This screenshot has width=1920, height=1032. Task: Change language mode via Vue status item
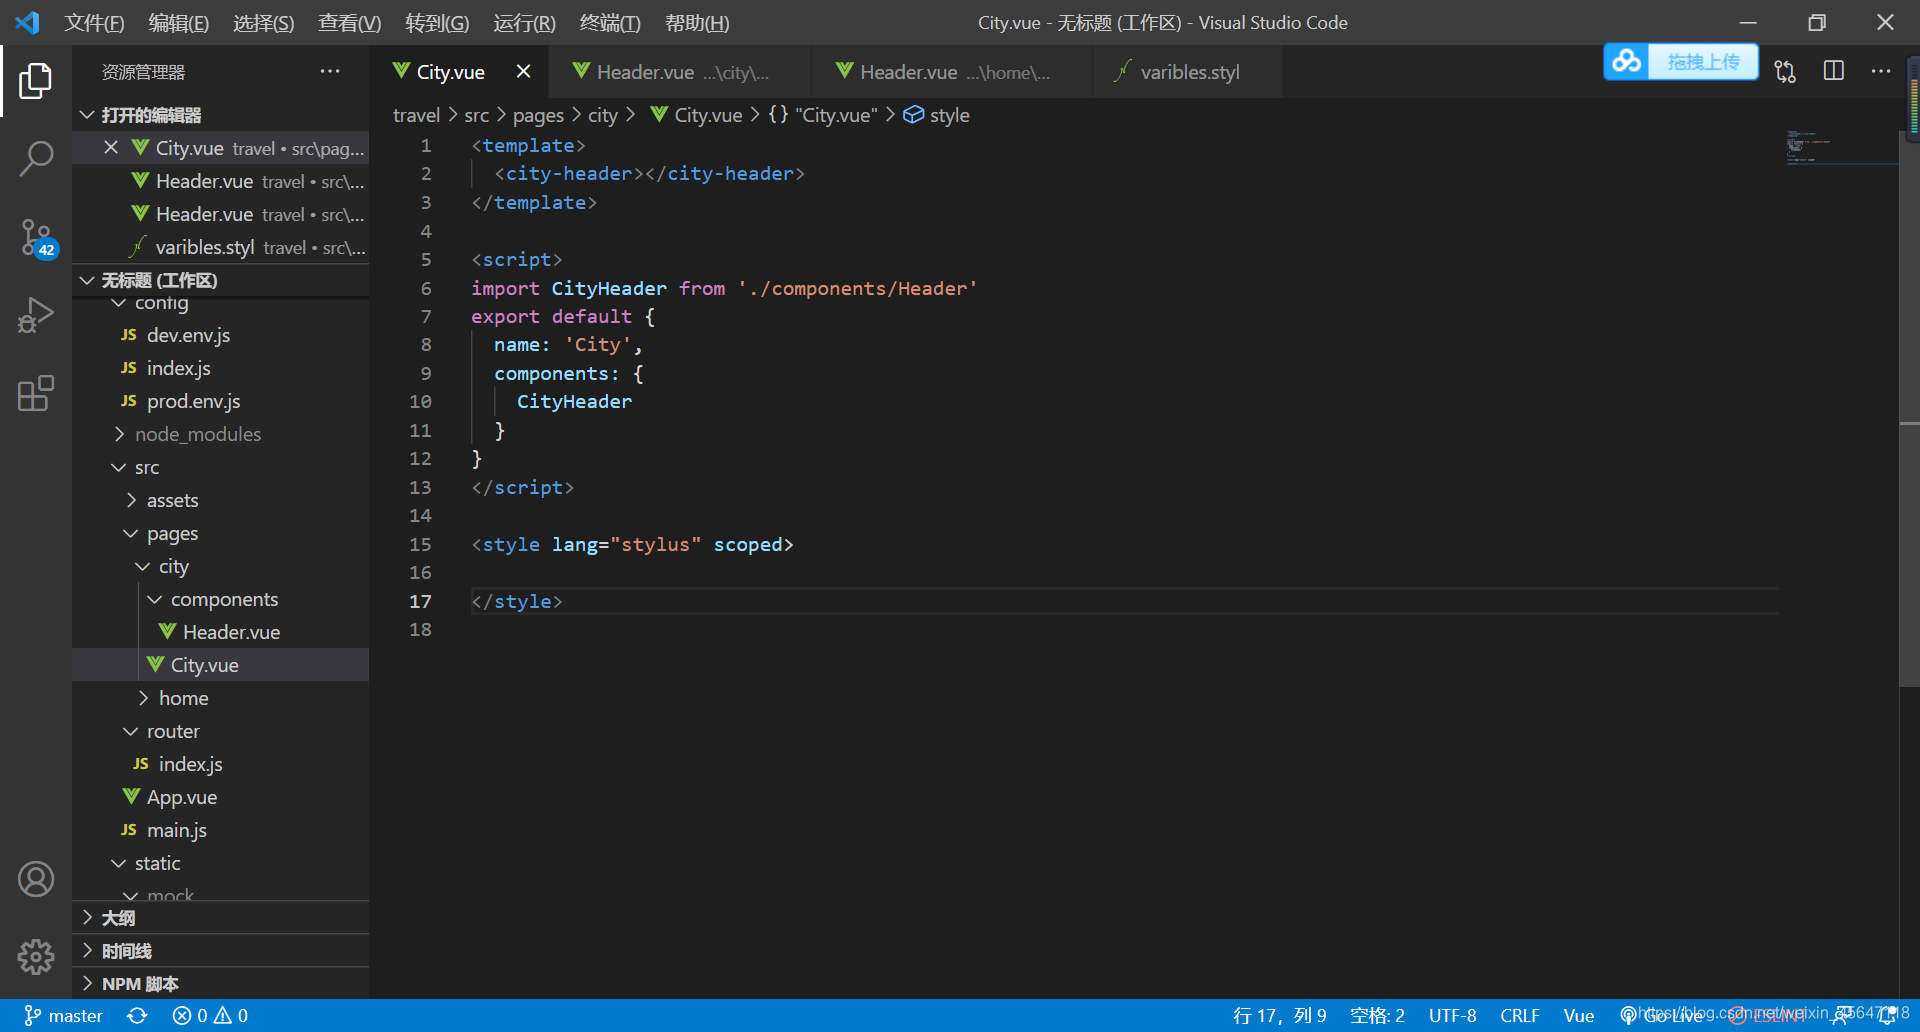tap(1578, 1016)
